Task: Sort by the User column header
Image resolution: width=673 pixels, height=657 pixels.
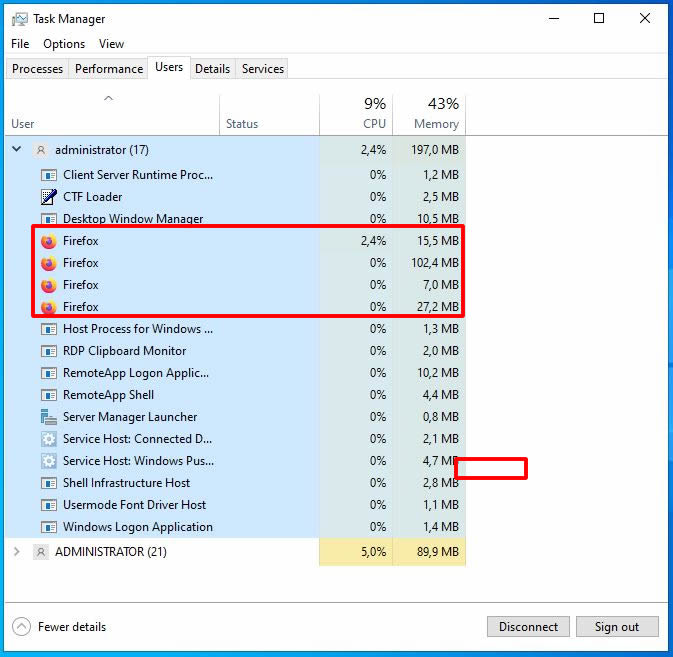Action: point(112,115)
